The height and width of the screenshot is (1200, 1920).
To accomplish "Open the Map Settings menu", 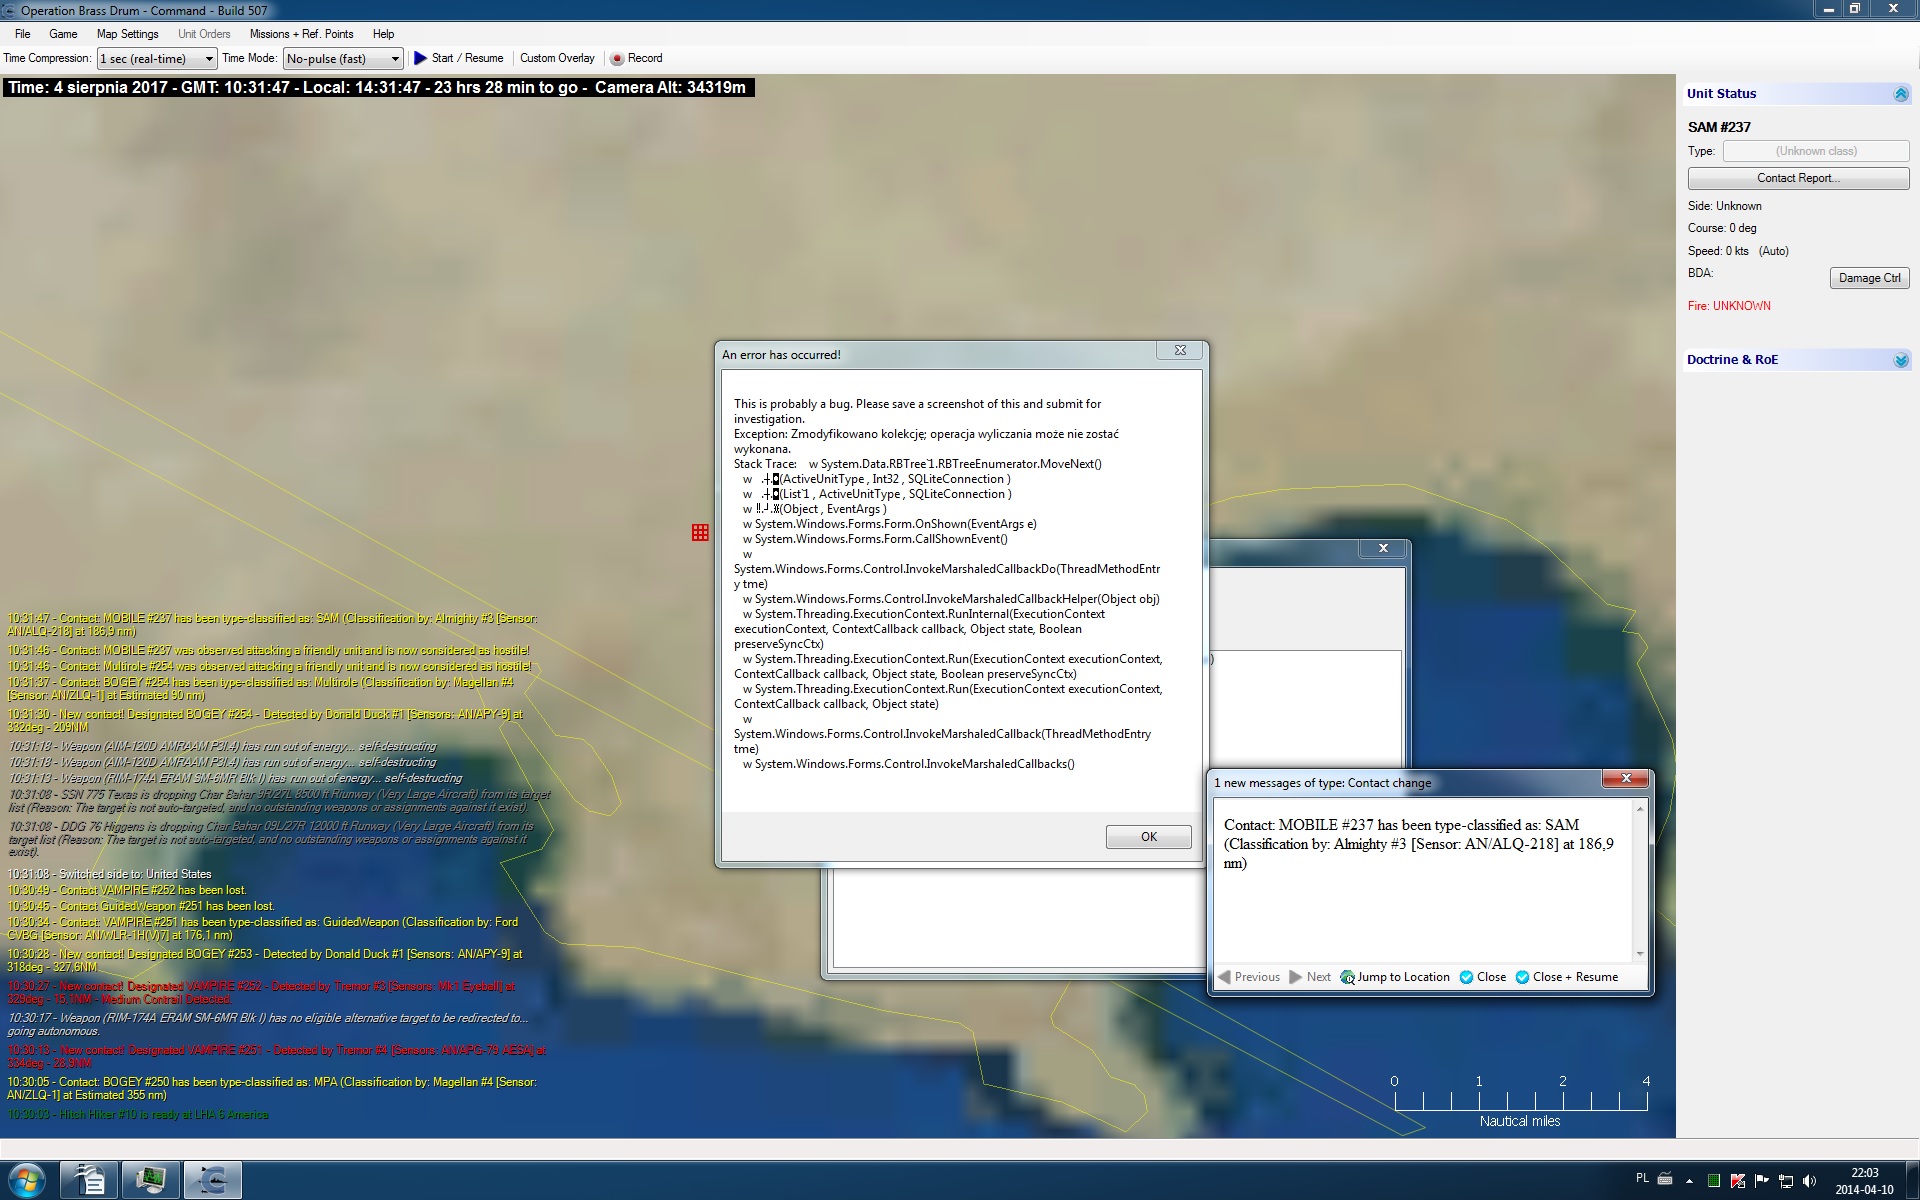I will [127, 34].
